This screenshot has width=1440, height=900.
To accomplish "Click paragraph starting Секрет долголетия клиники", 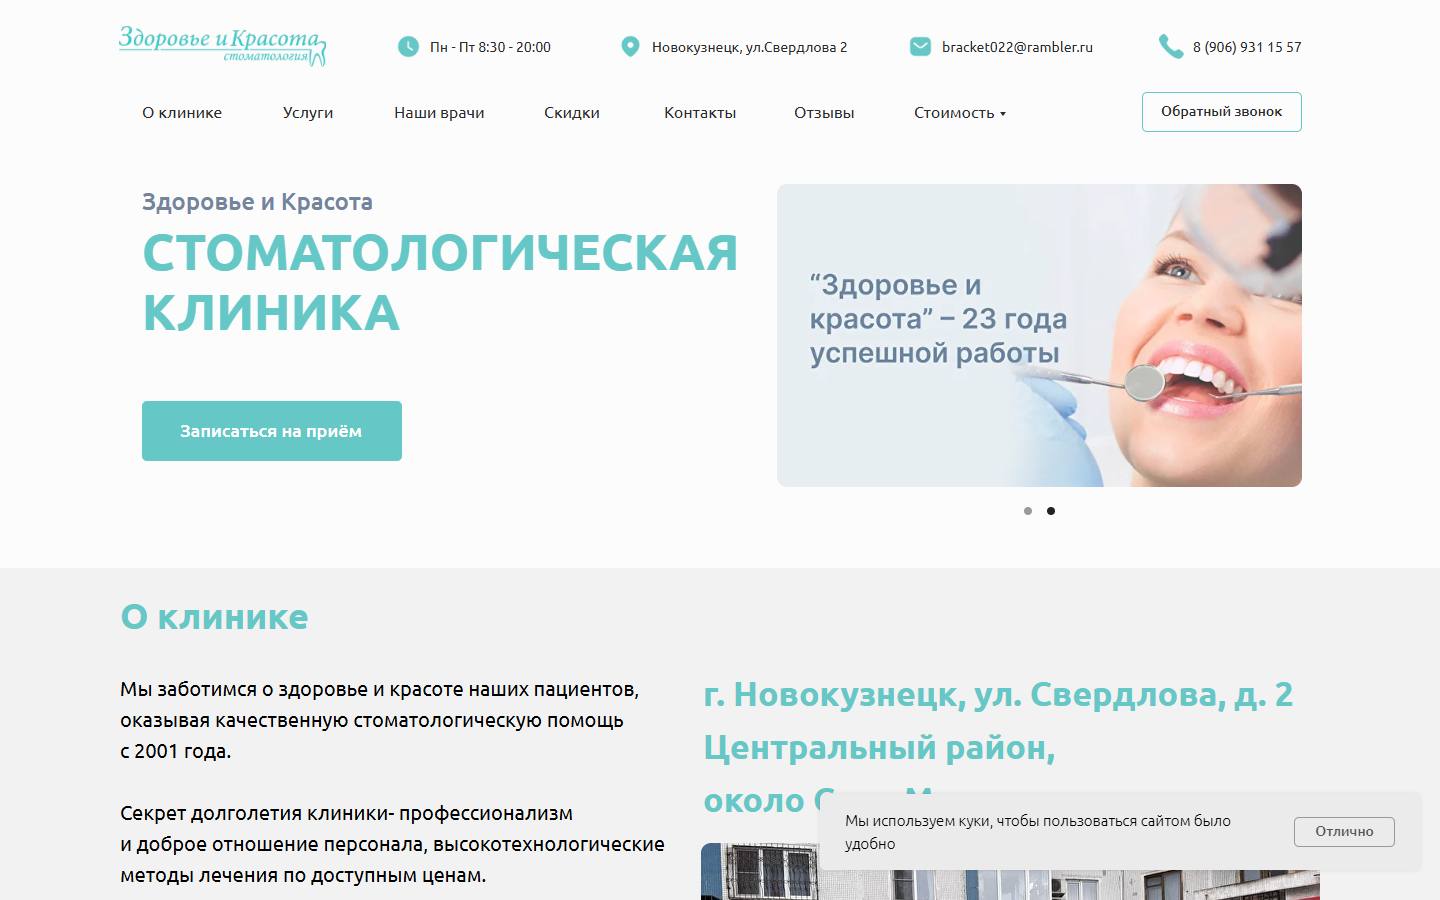I will click(x=392, y=844).
